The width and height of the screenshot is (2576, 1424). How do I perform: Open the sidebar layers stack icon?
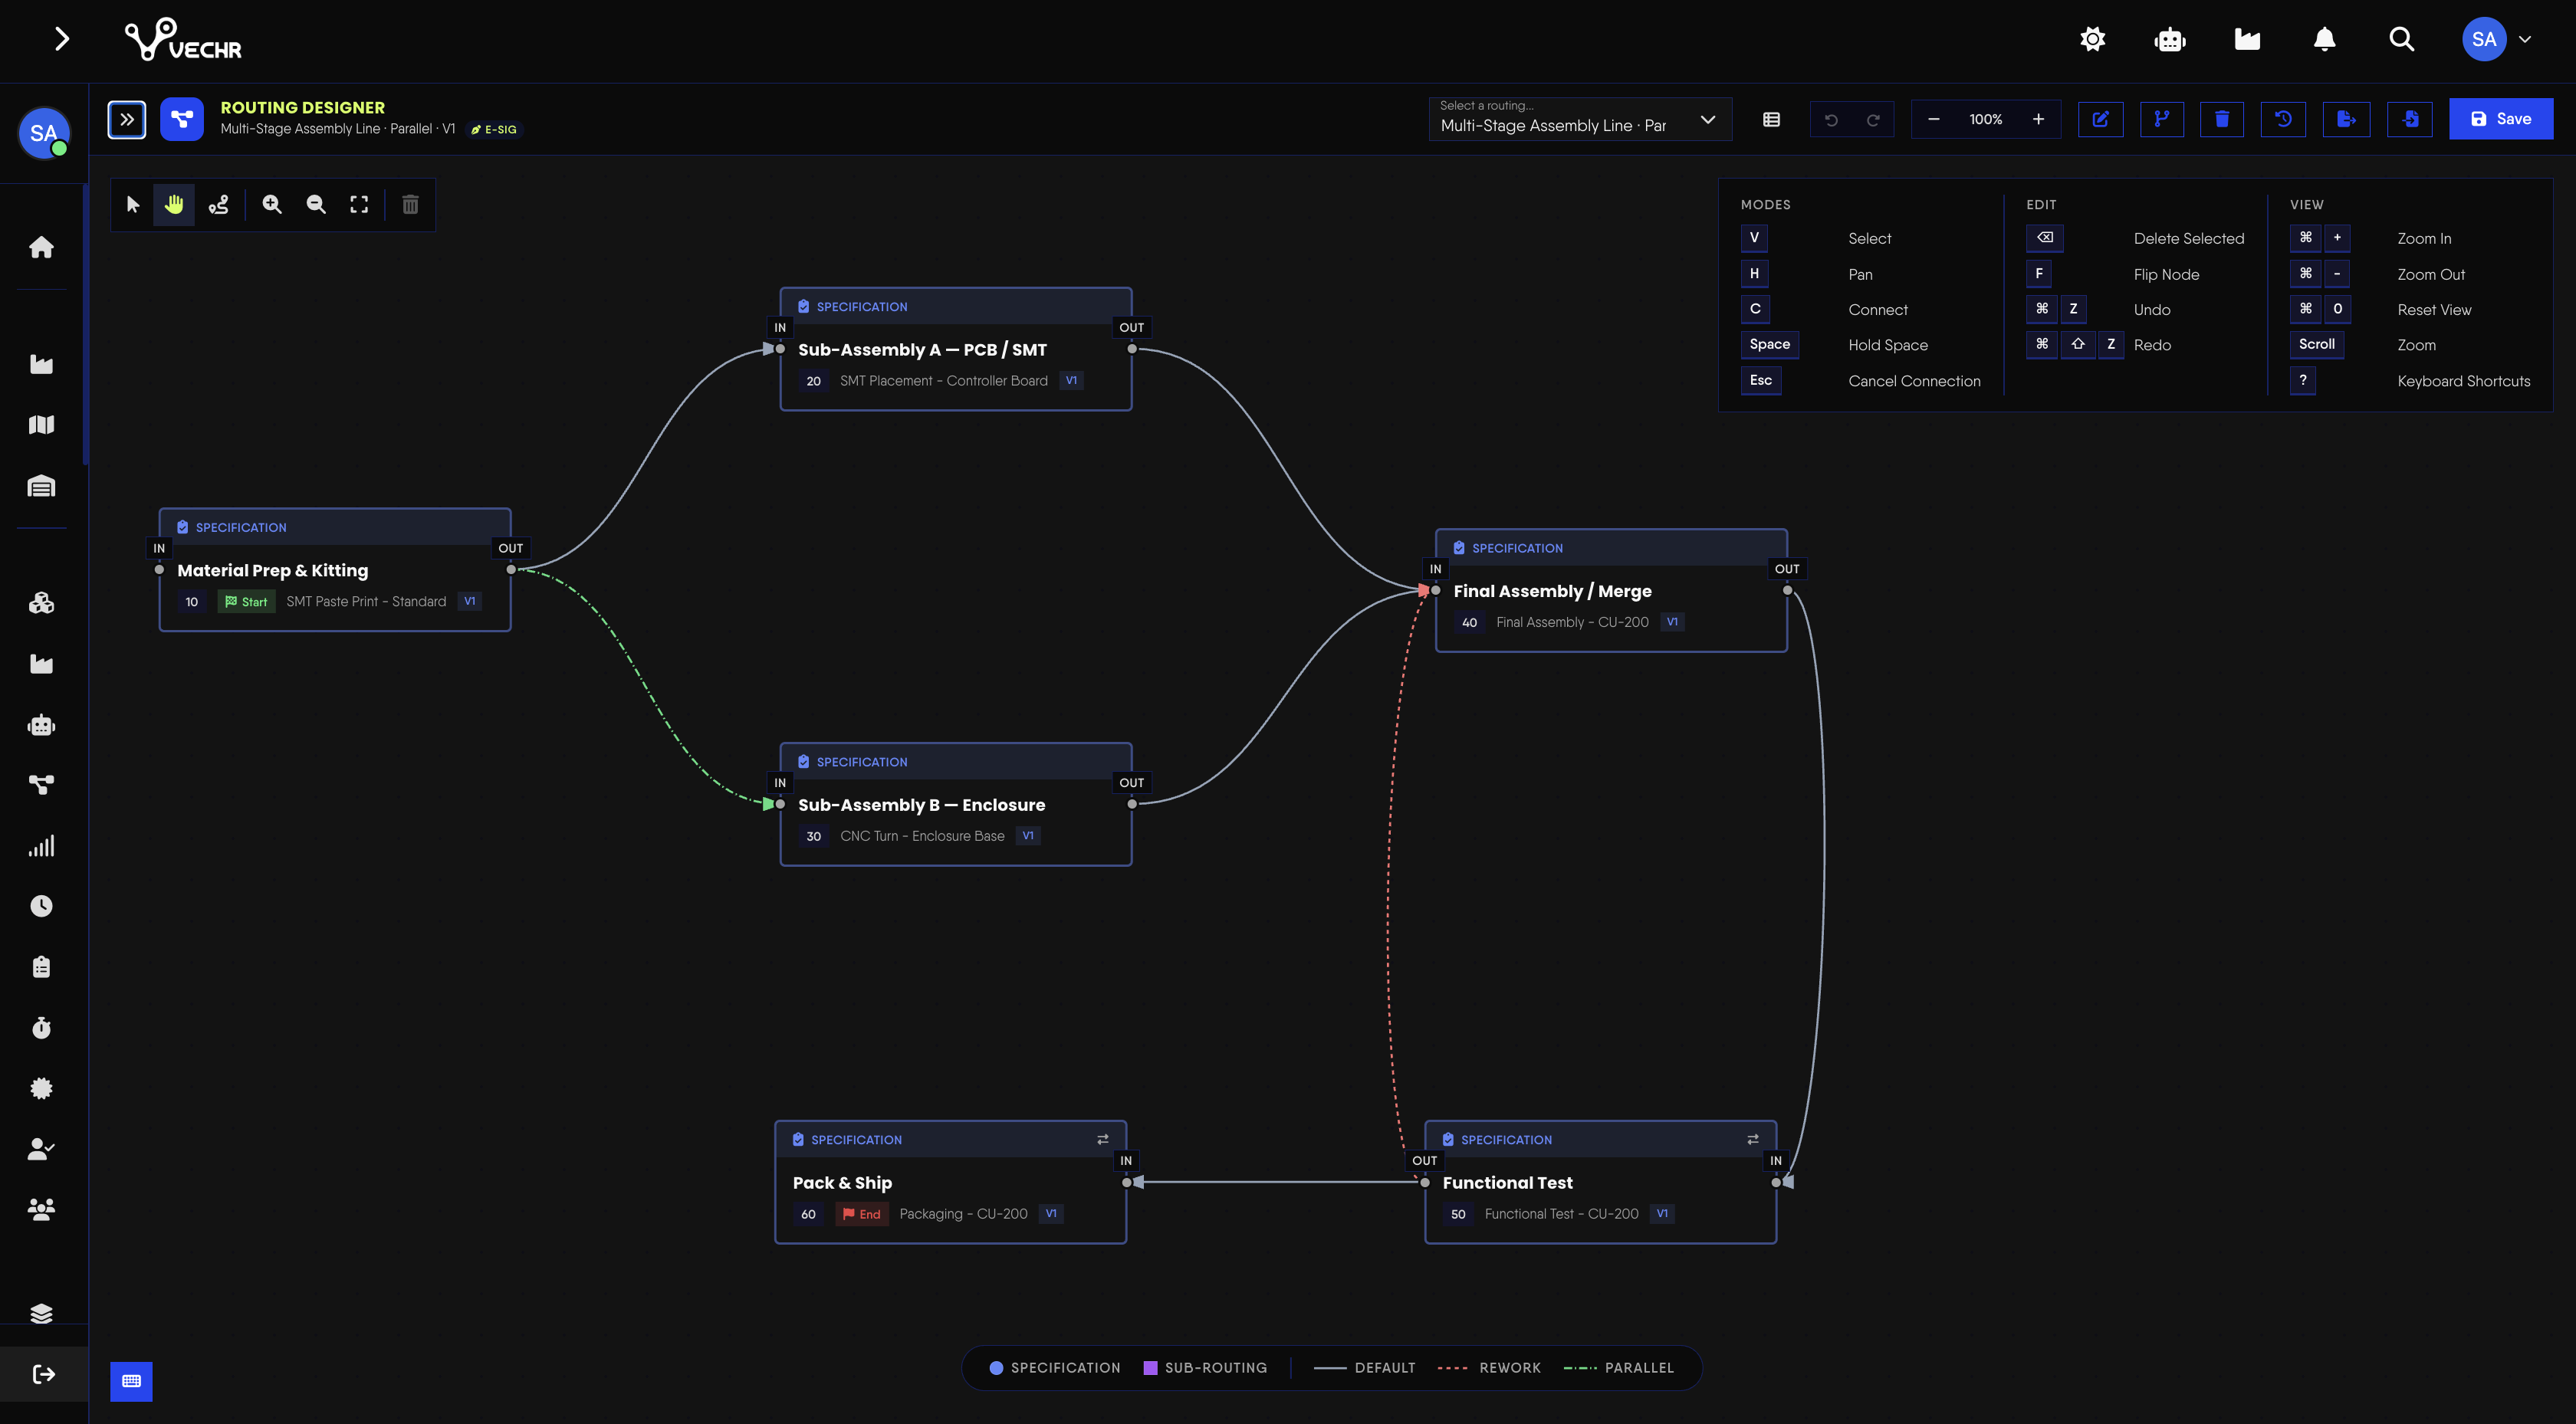click(x=41, y=1313)
